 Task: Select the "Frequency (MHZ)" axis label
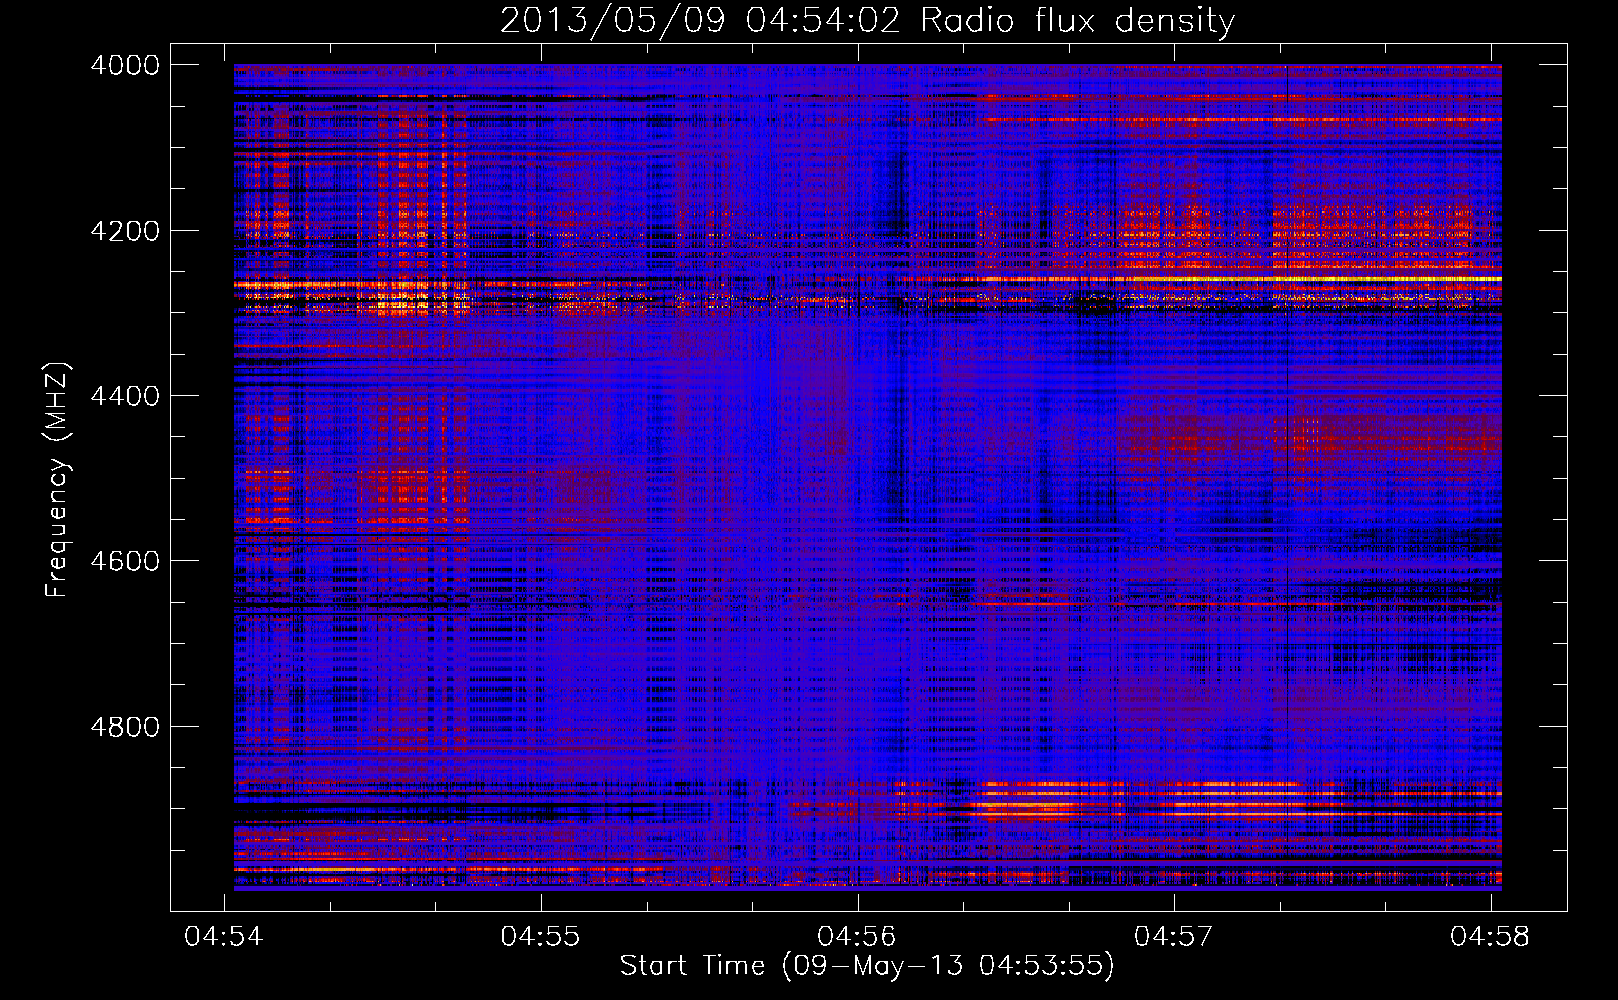(x=57, y=480)
